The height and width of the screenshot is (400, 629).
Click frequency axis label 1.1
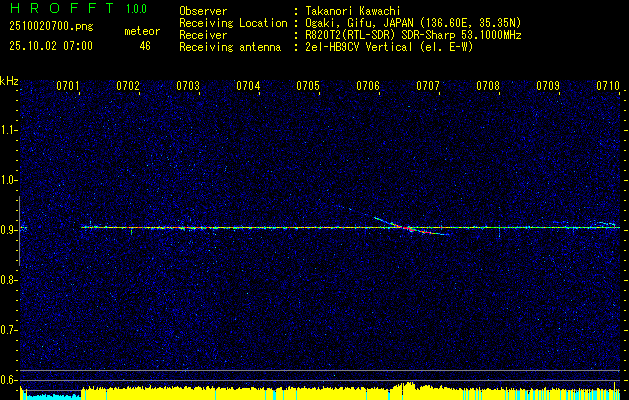pos(8,130)
